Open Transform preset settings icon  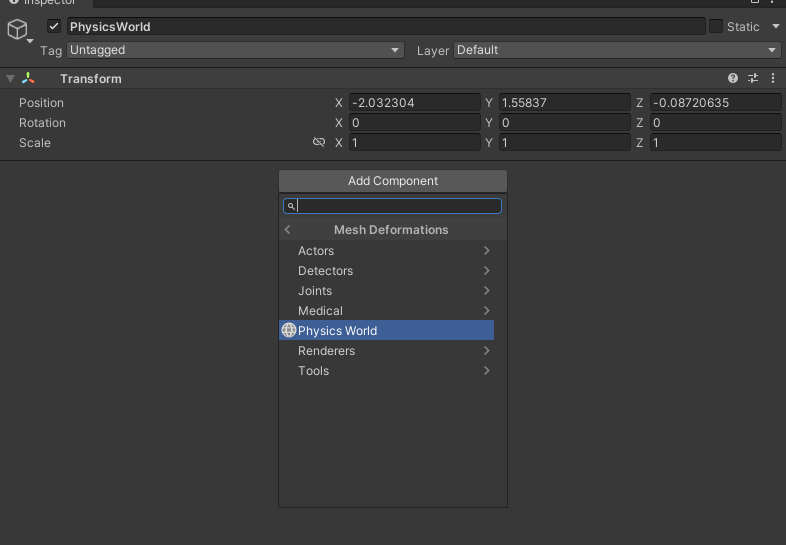coord(753,79)
